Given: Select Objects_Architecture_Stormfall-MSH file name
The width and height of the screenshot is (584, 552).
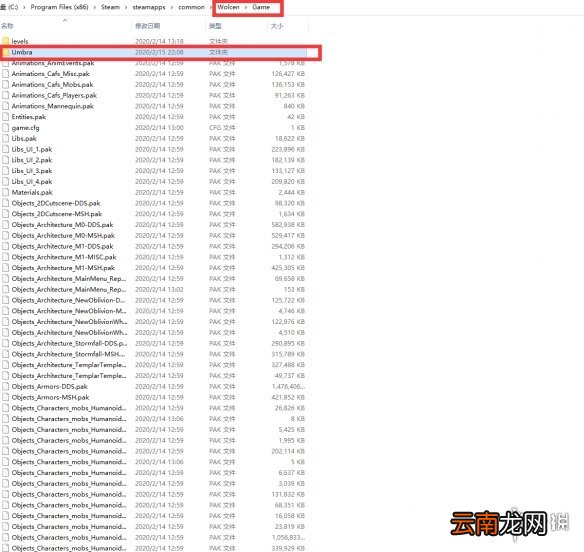Looking at the screenshot, I should point(69,354).
